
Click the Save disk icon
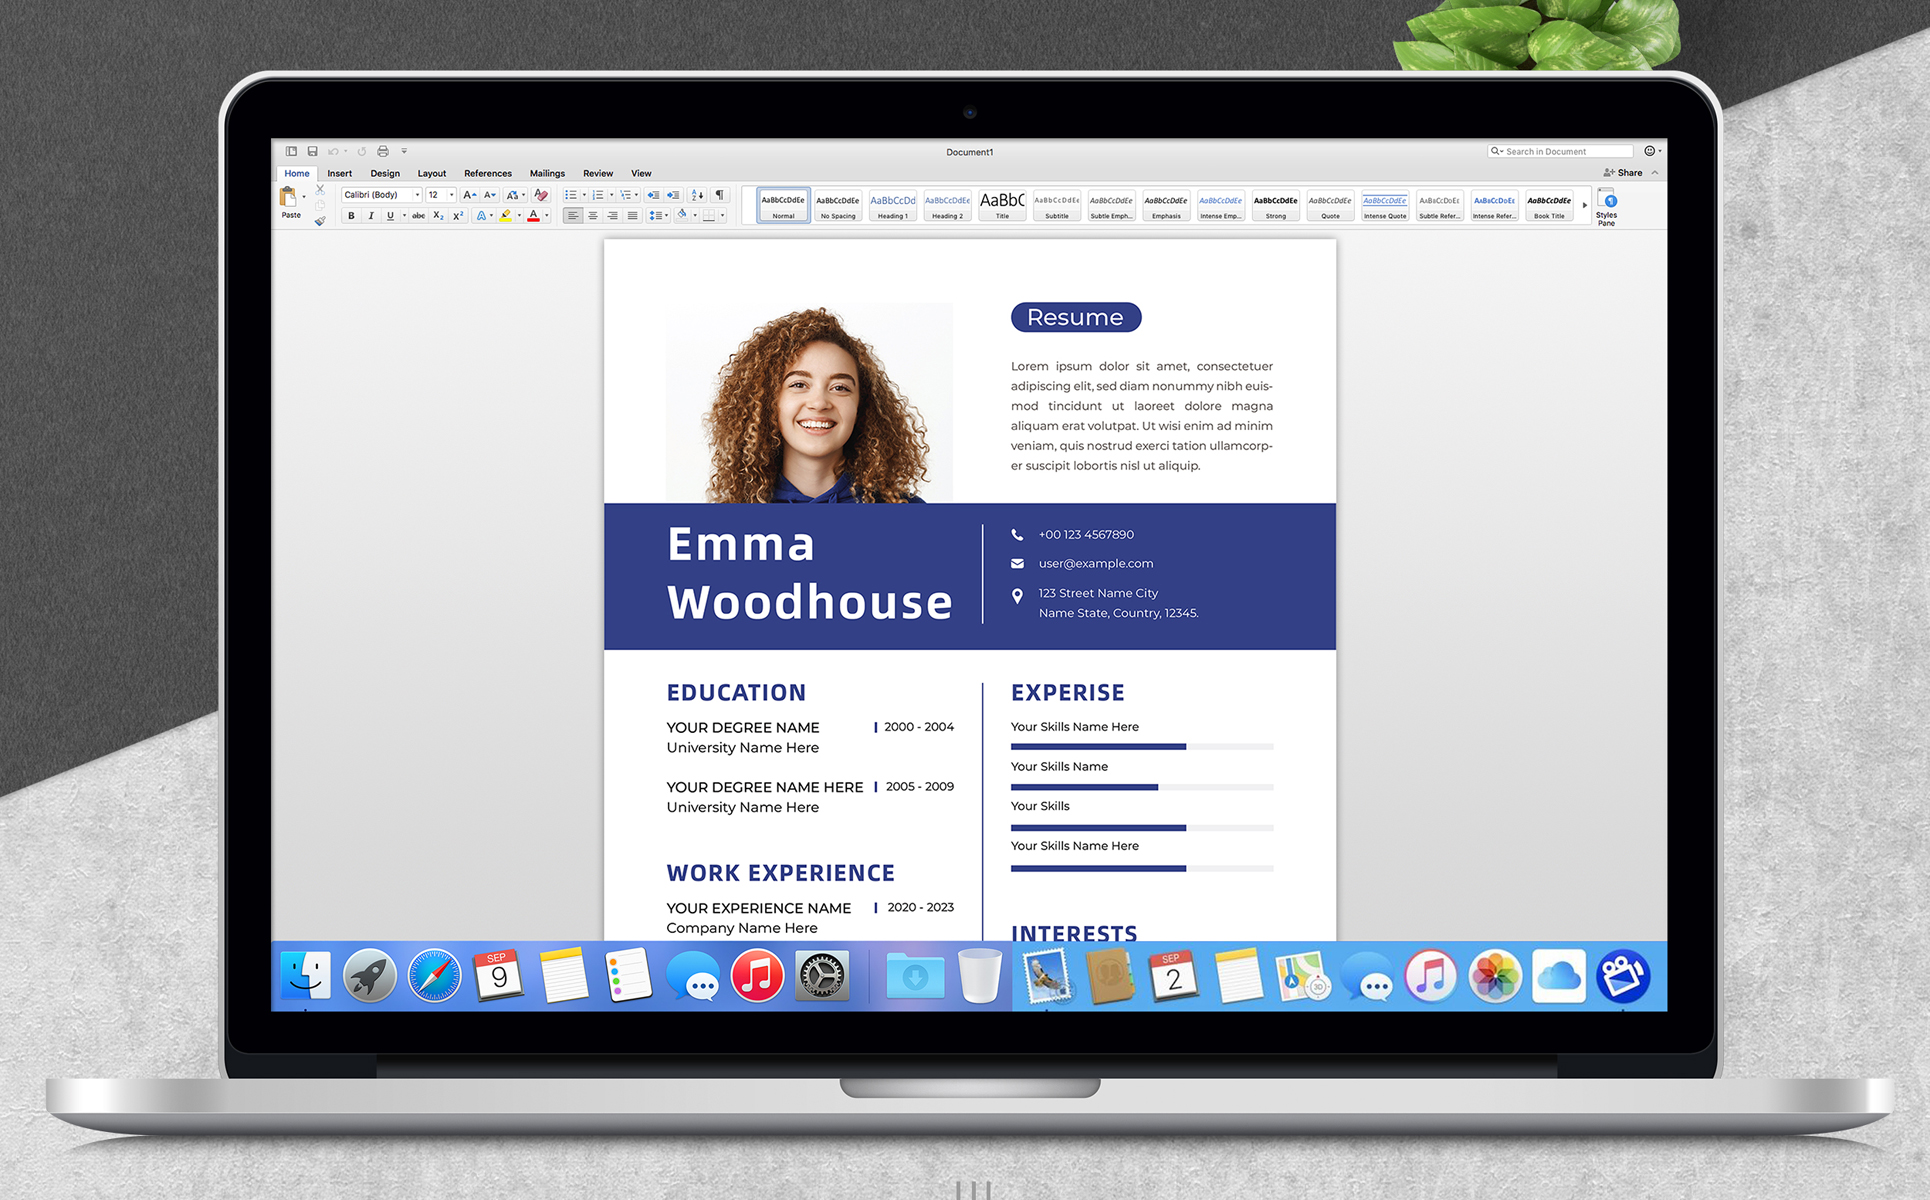point(312,152)
